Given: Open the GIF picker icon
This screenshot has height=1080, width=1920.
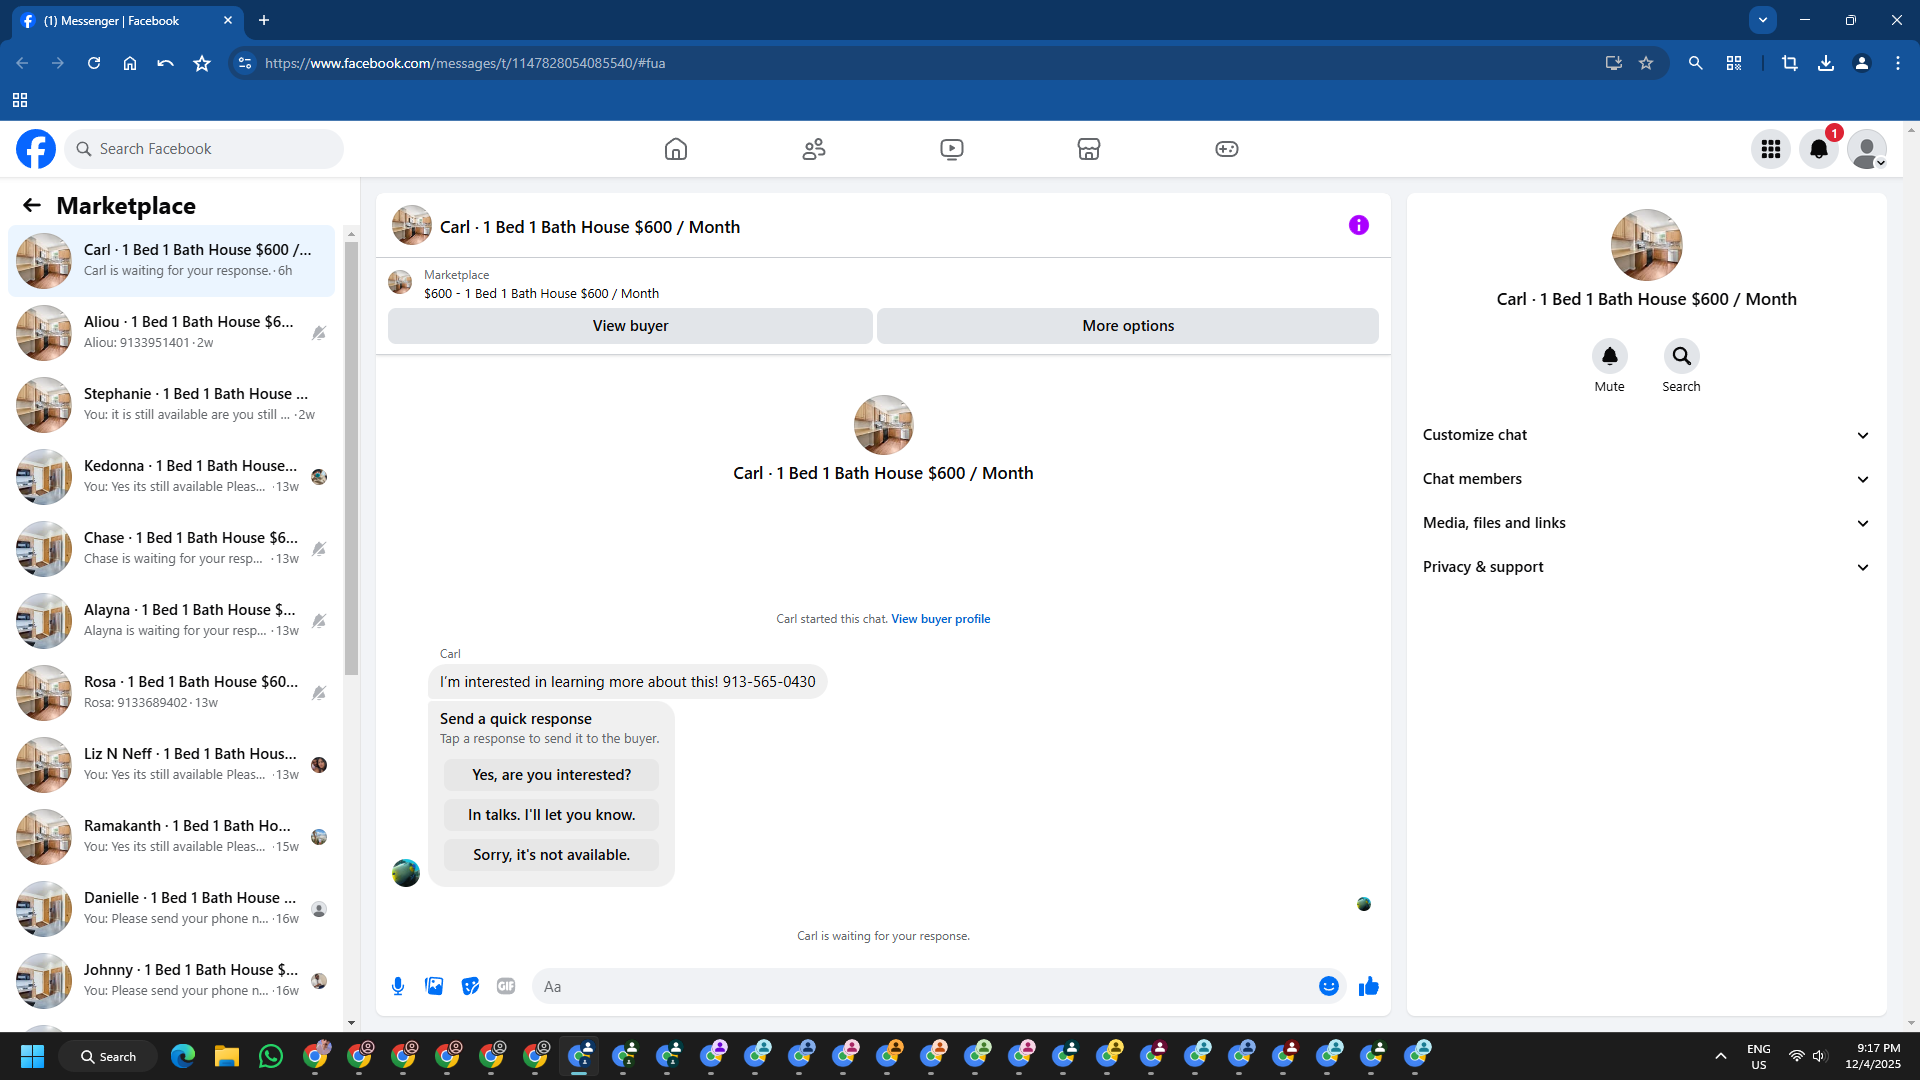Looking at the screenshot, I should [x=506, y=986].
